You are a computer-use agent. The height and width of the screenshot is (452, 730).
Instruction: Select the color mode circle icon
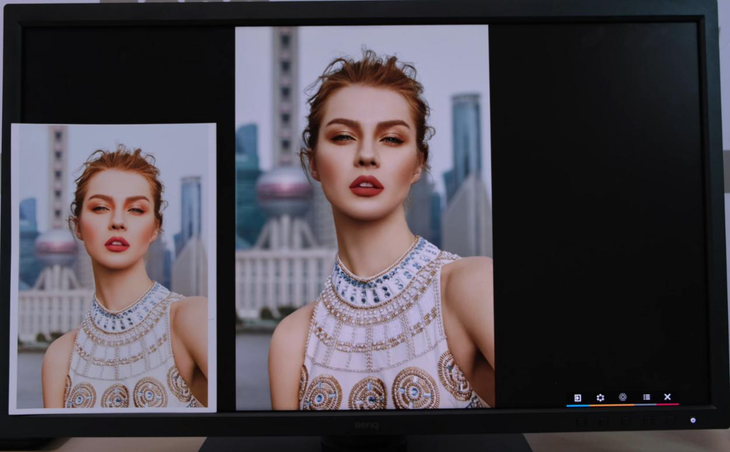(622, 397)
